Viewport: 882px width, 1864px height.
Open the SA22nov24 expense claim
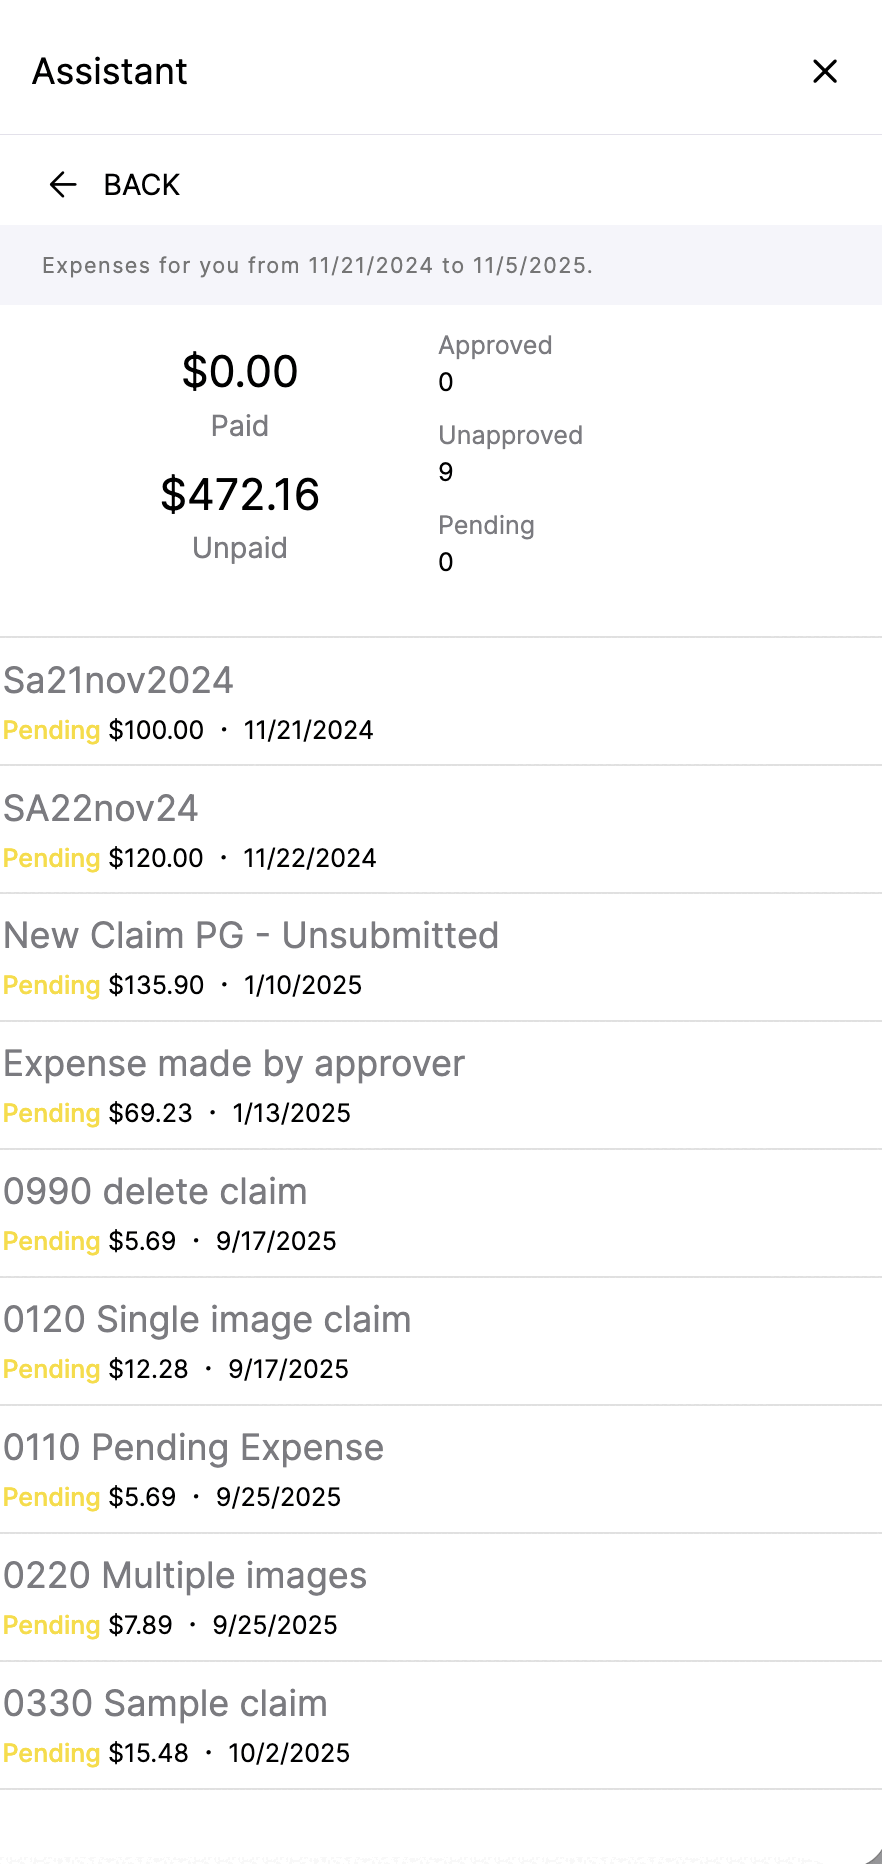click(x=441, y=830)
